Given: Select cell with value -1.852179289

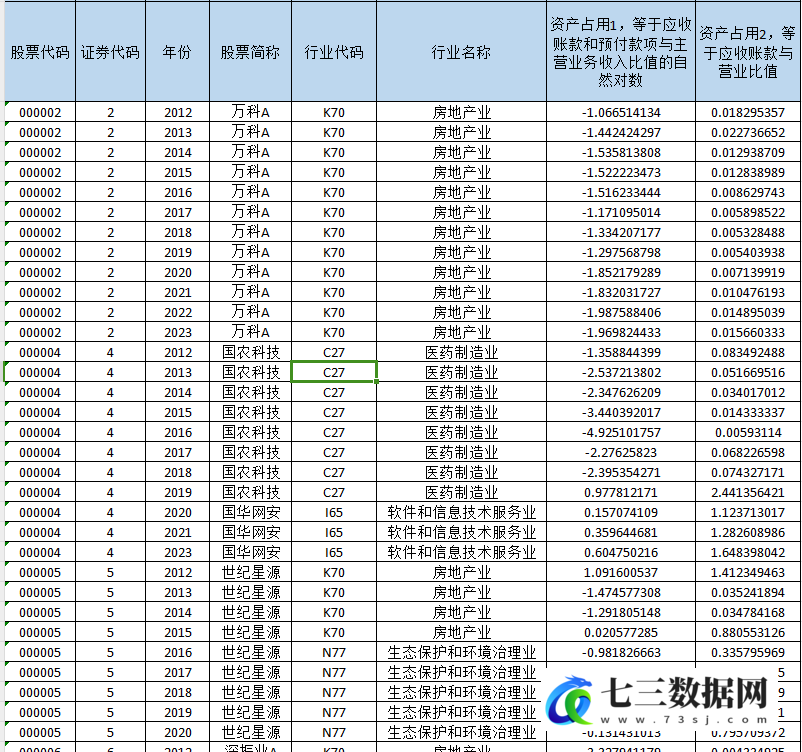Looking at the screenshot, I should [621, 272].
